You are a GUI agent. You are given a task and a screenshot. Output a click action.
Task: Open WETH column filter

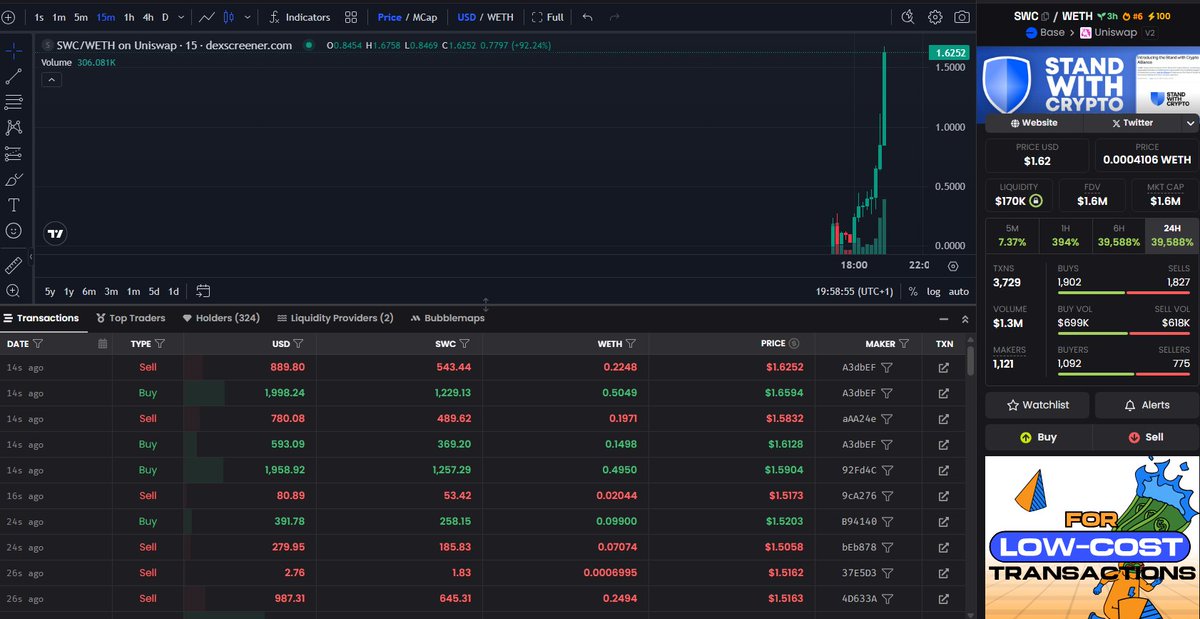pyautogui.click(x=633, y=343)
